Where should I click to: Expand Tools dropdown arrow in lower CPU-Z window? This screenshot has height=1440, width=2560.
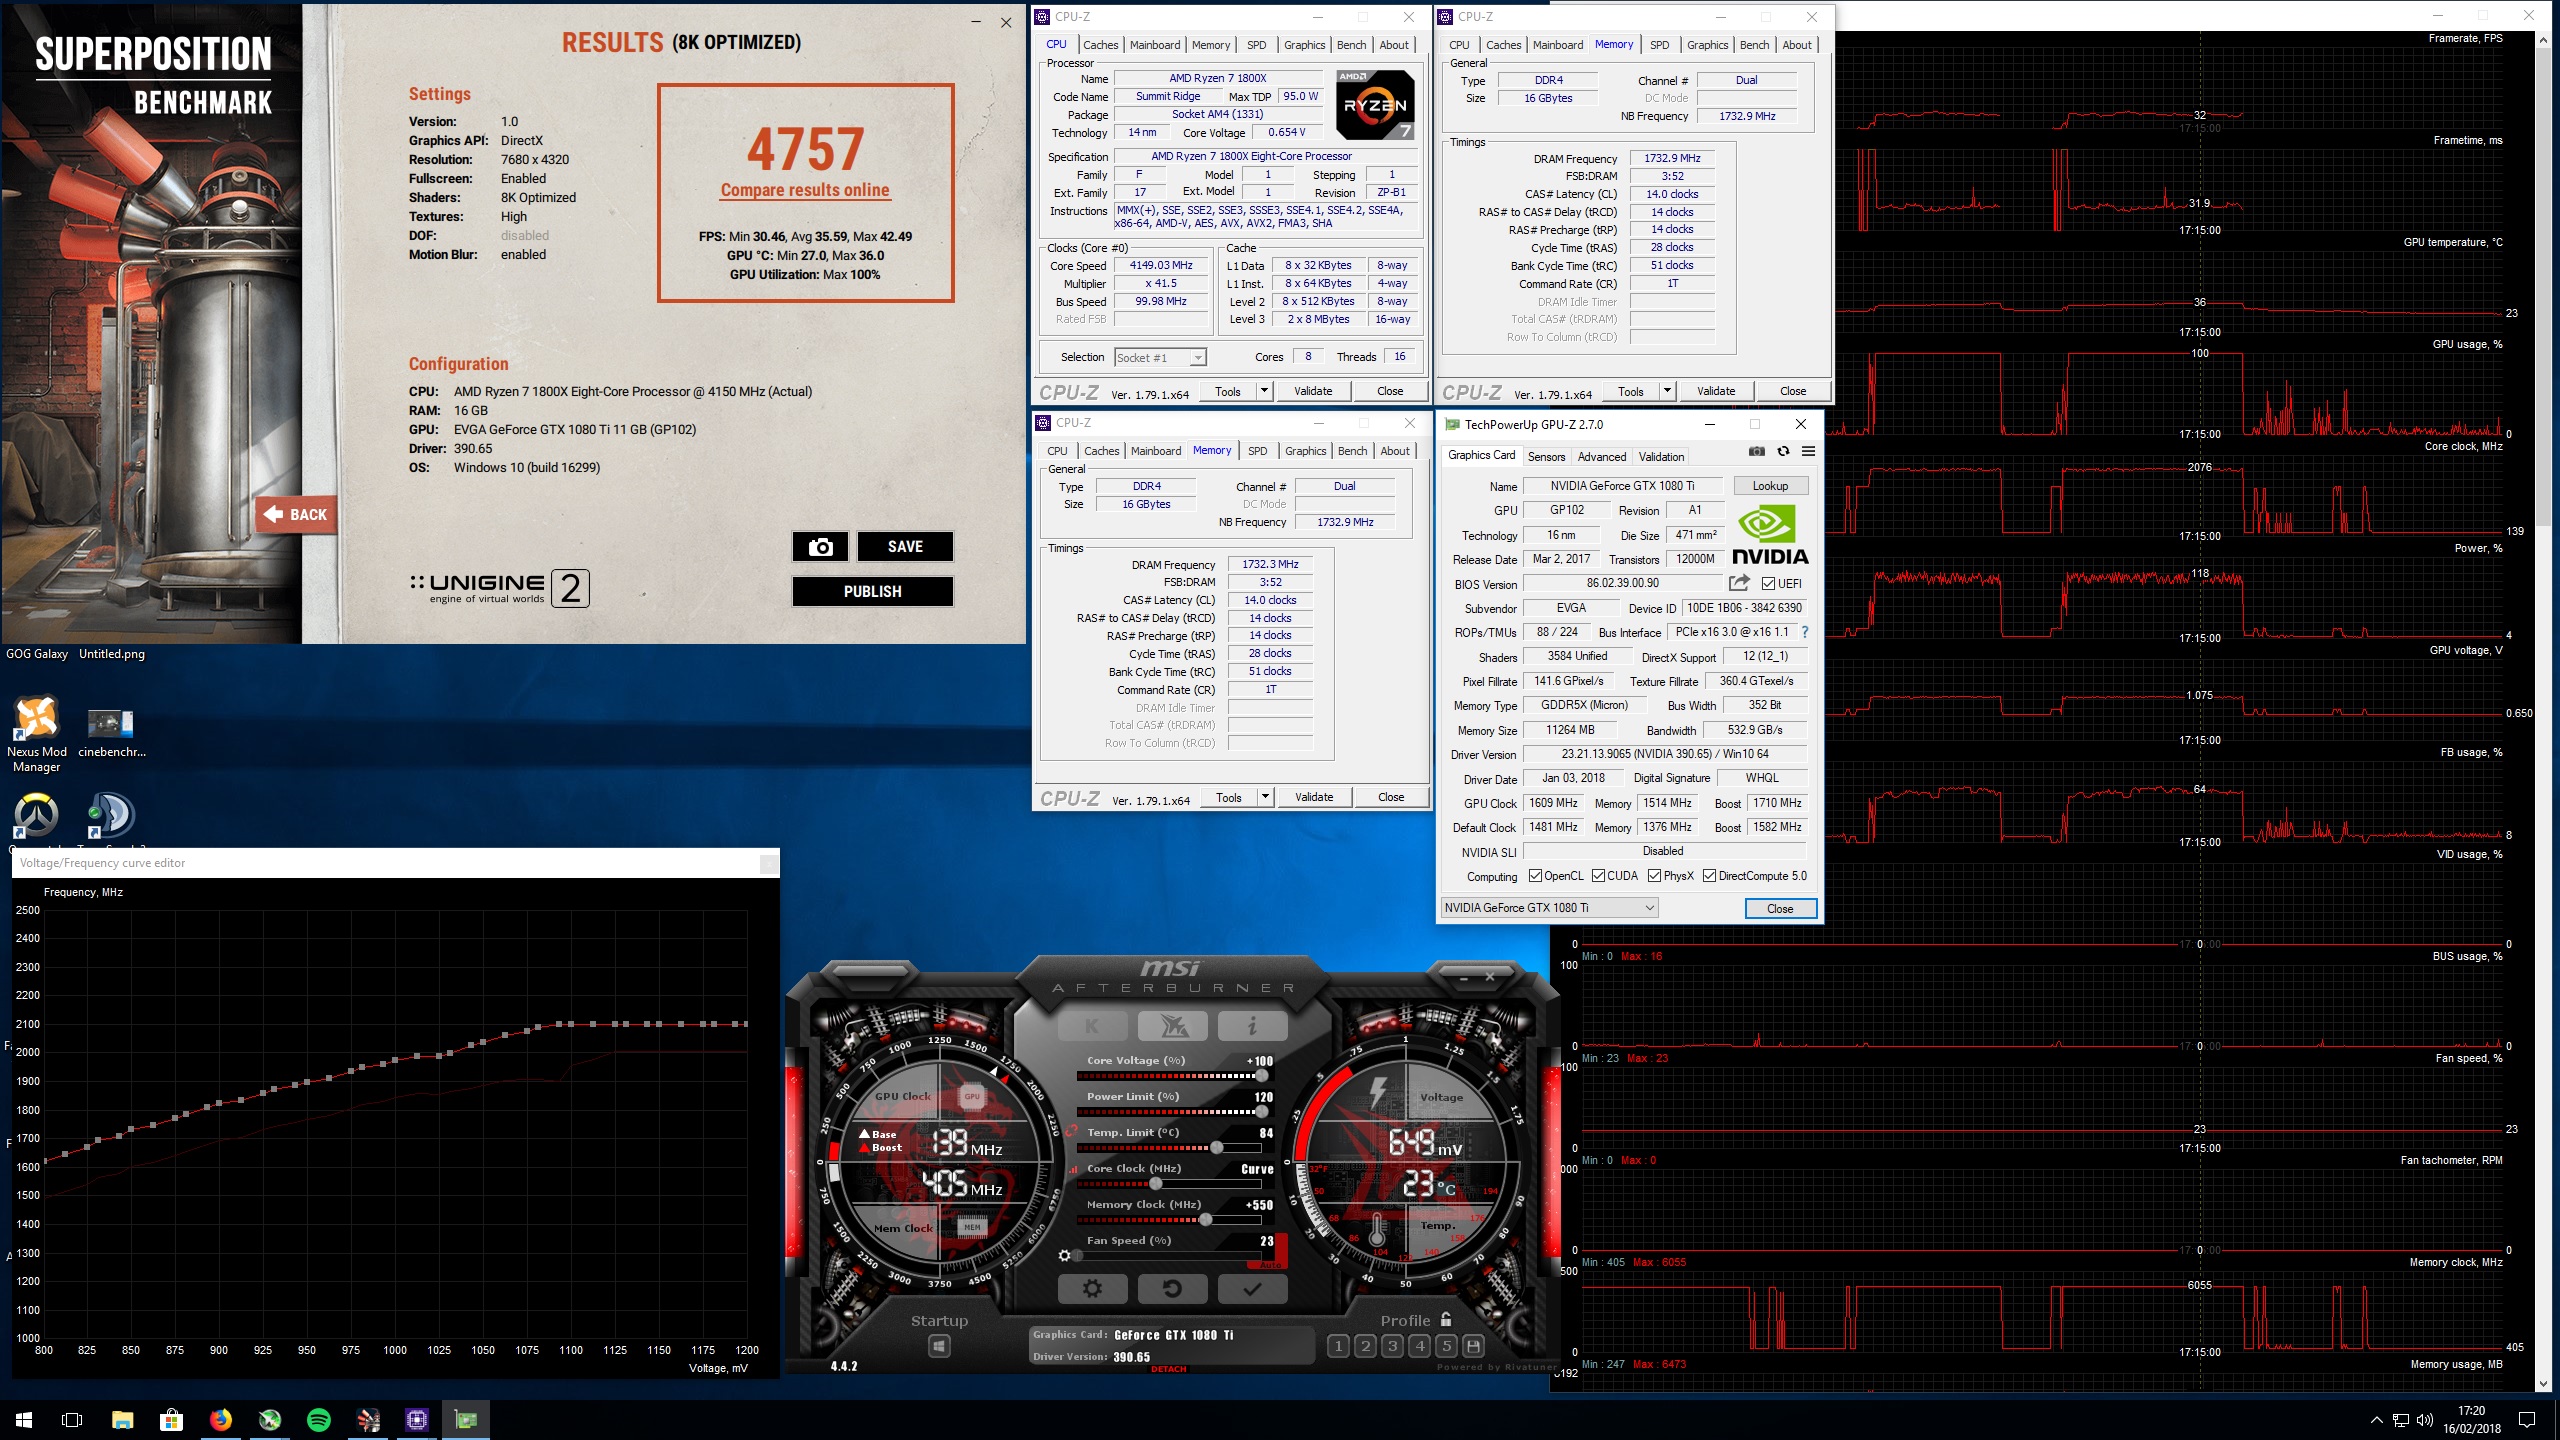pos(1265,797)
